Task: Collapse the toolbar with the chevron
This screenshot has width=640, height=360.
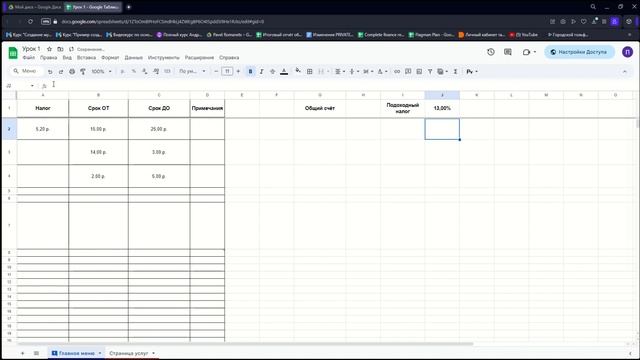Action: point(624,71)
